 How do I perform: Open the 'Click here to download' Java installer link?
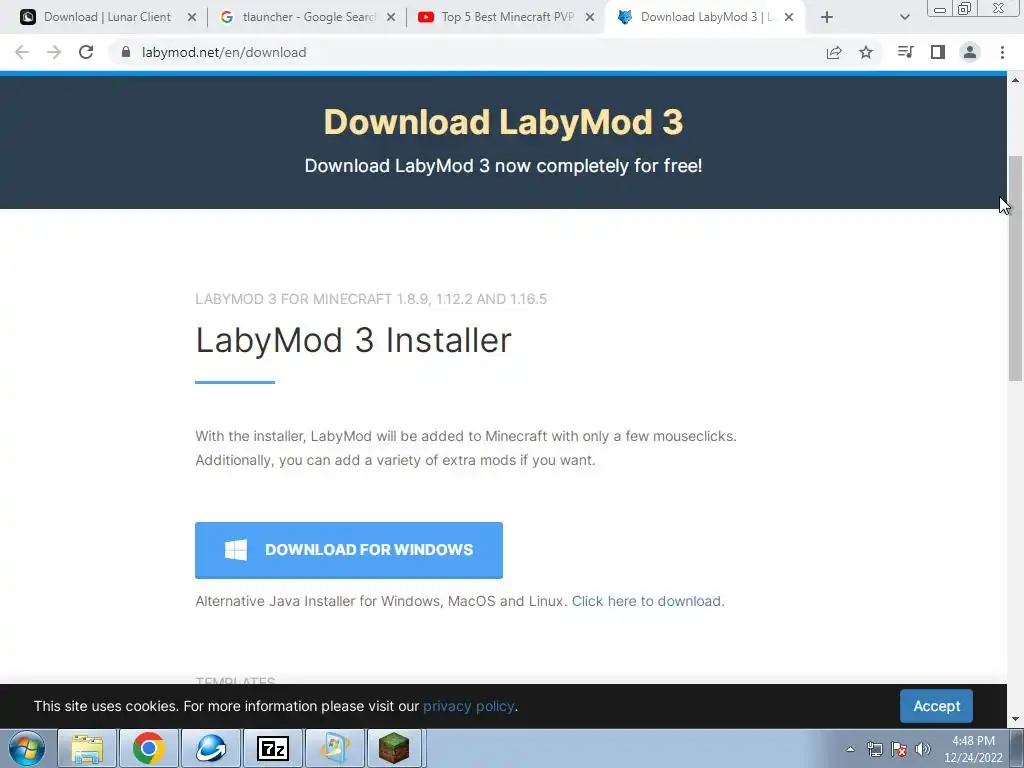pos(648,601)
